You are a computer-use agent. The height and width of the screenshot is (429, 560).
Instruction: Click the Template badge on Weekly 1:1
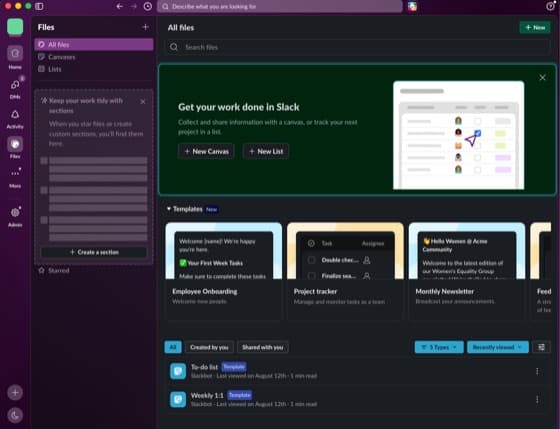click(x=240, y=395)
